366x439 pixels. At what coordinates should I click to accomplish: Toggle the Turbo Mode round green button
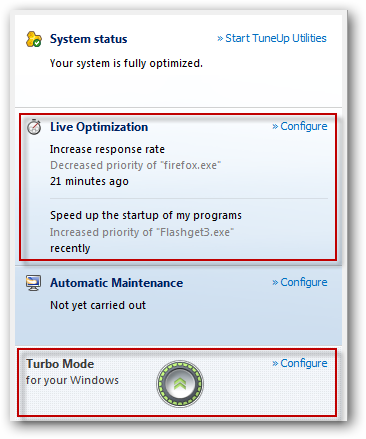180,384
